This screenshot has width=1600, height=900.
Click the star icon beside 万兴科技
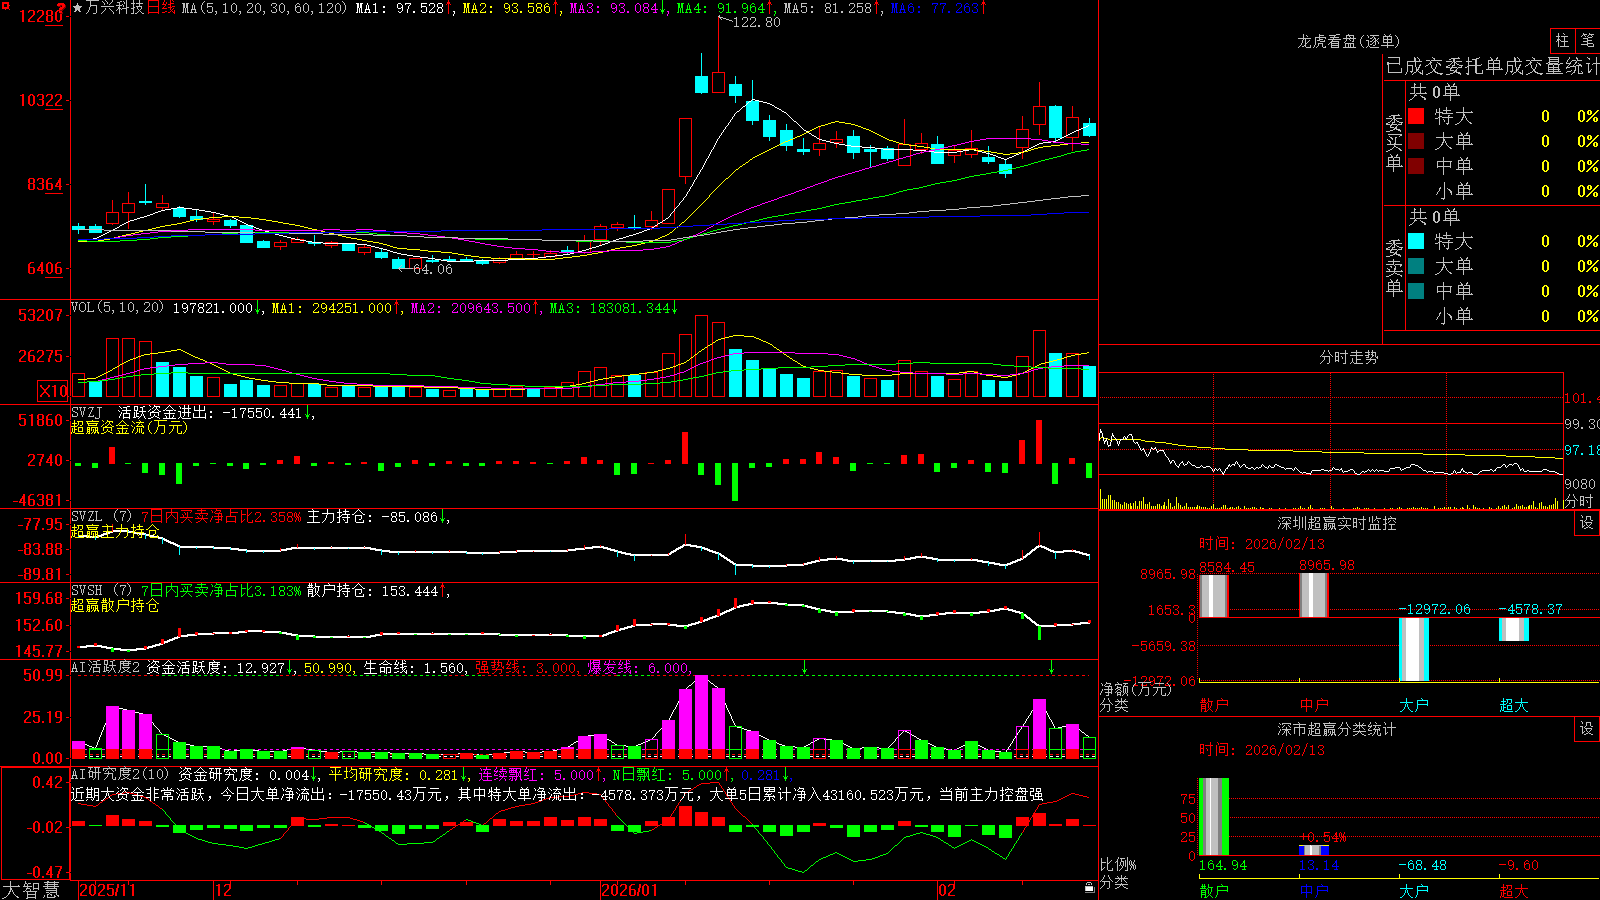78,8
